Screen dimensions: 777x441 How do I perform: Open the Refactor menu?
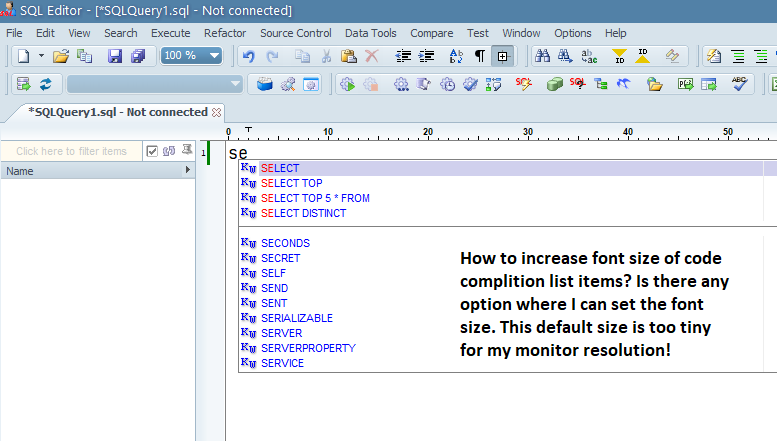tap(225, 33)
